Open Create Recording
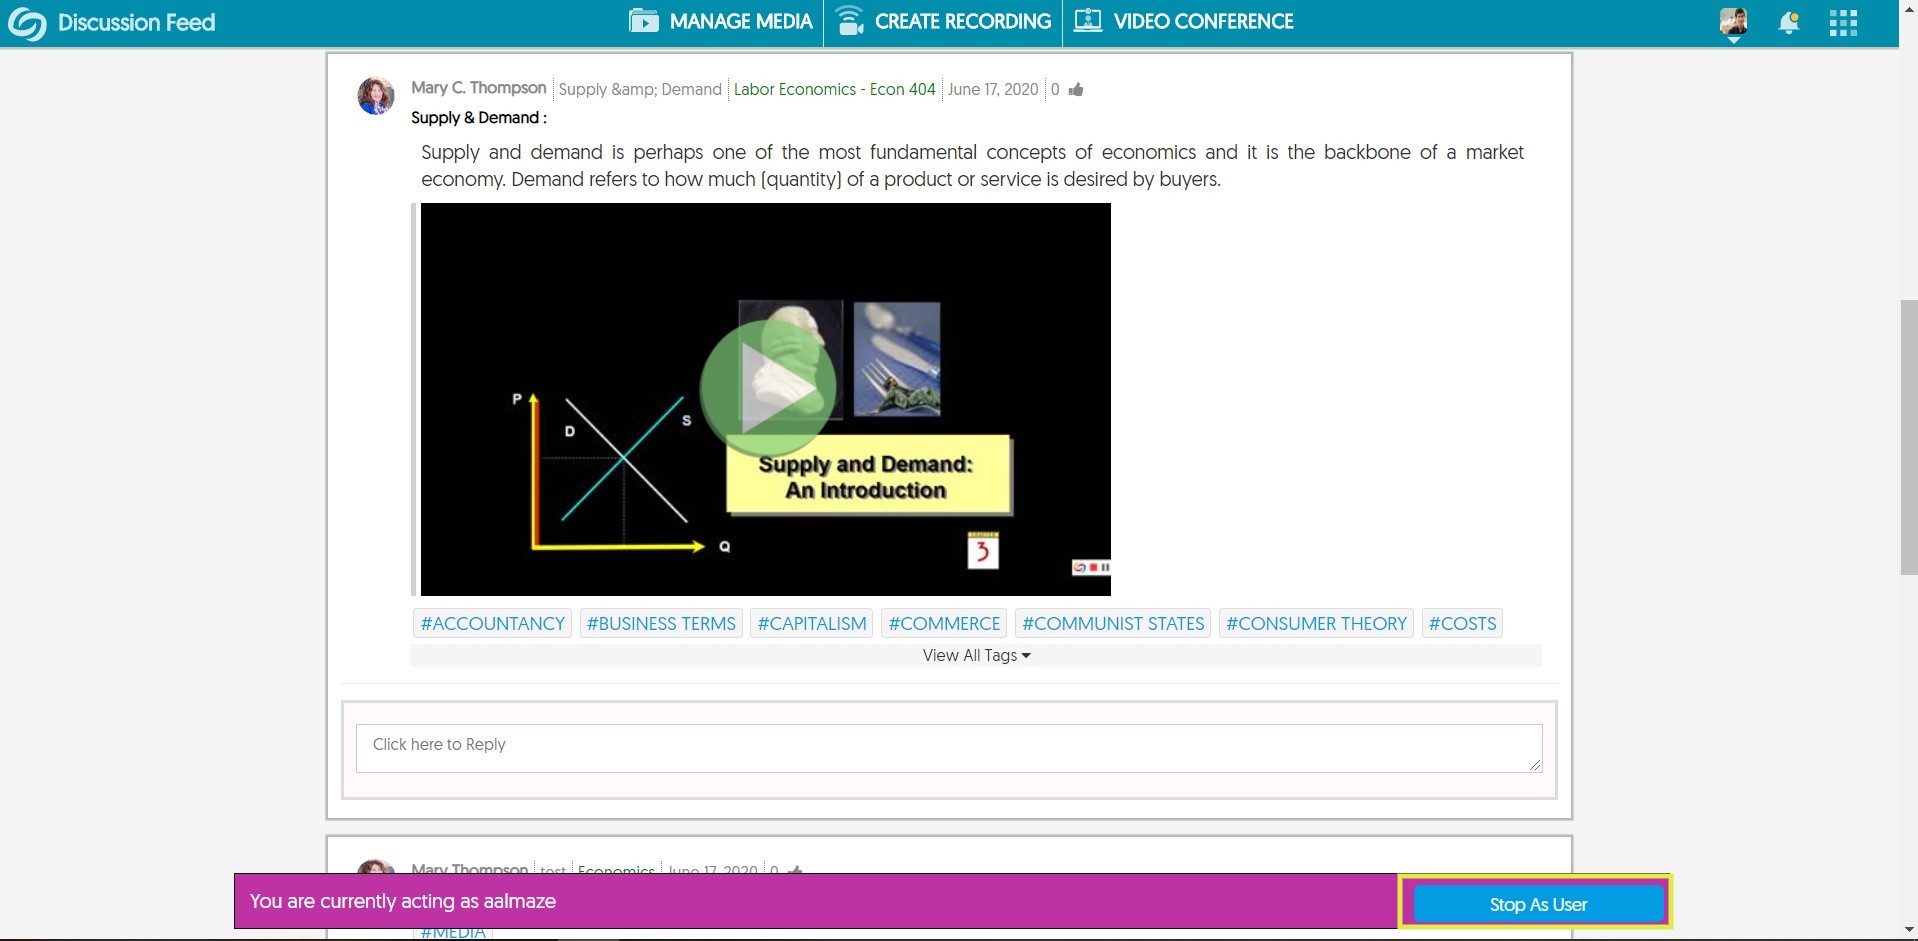Image resolution: width=1918 pixels, height=941 pixels. [943, 22]
